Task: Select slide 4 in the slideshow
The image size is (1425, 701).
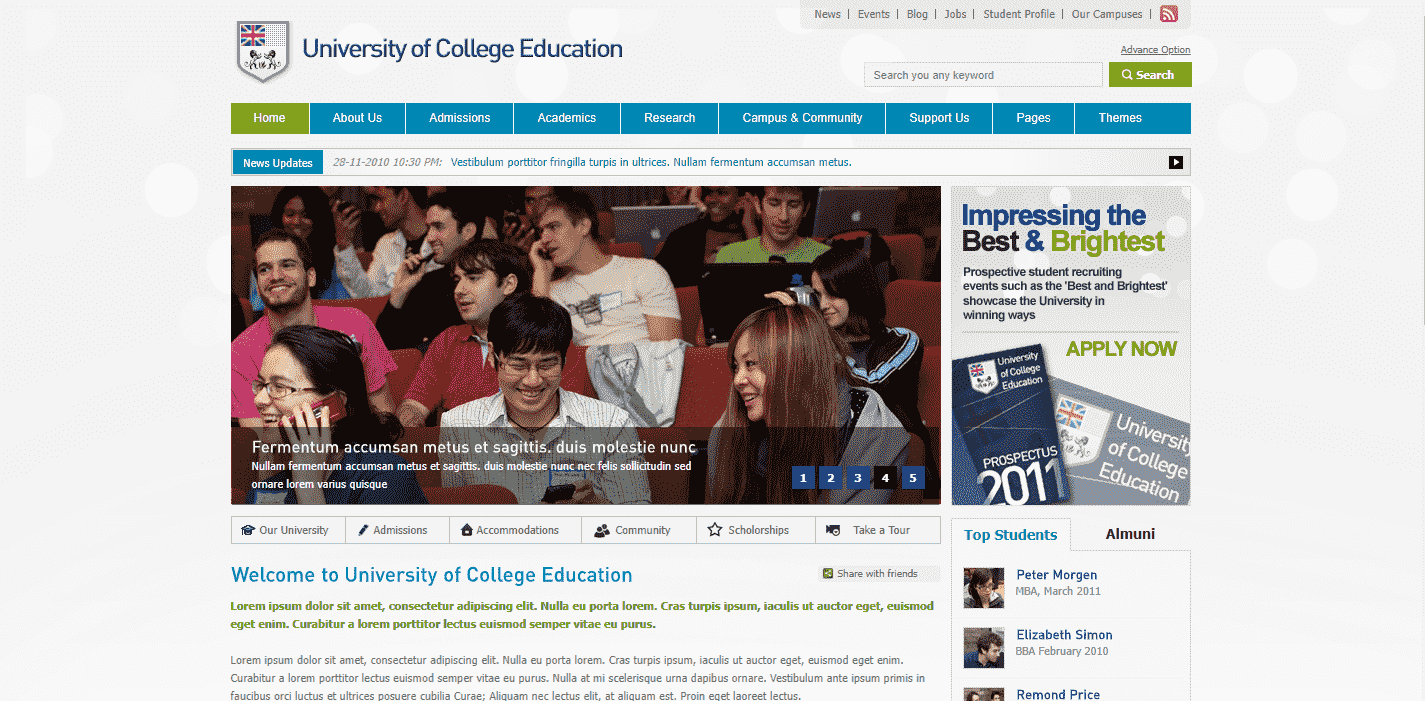Action: tap(884, 478)
